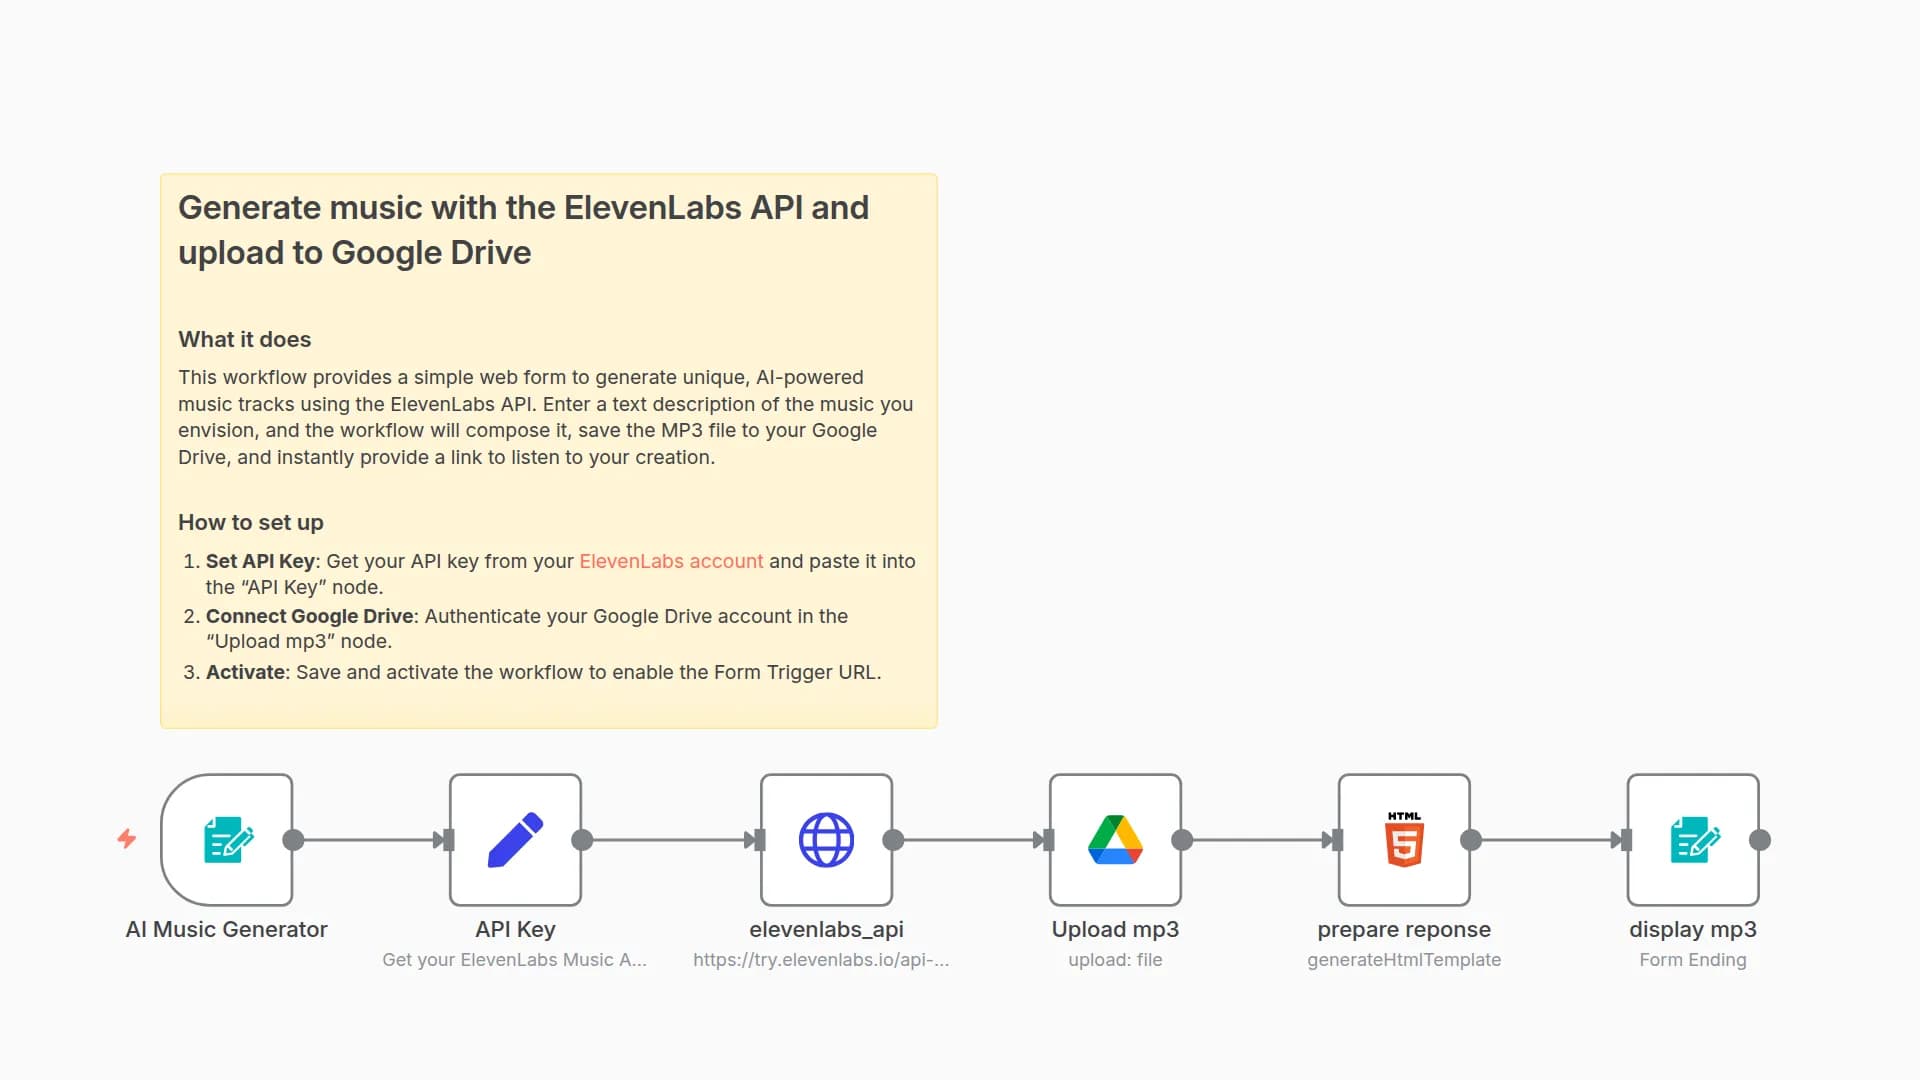This screenshot has width=1920, height=1080.
Task: Click the 'Get your ElevenLabs Music A...' subtitle
Action: click(x=514, y=960)
